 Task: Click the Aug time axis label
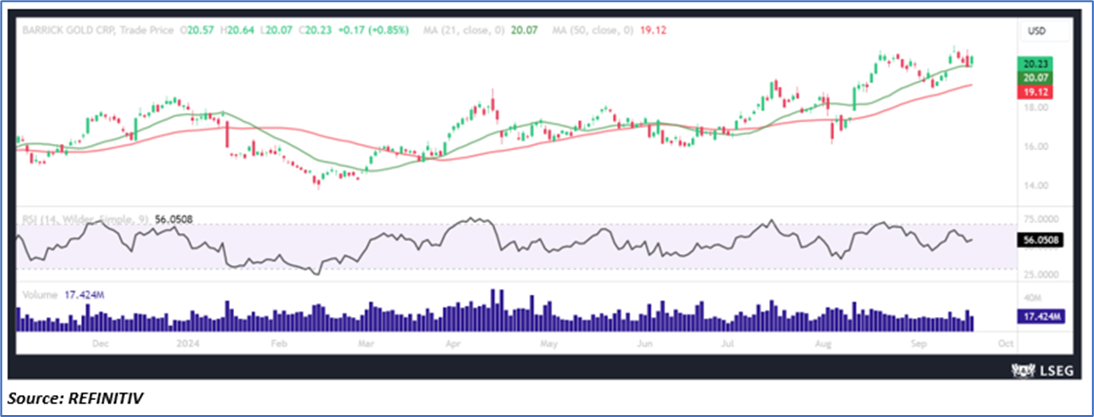point(825,344)
